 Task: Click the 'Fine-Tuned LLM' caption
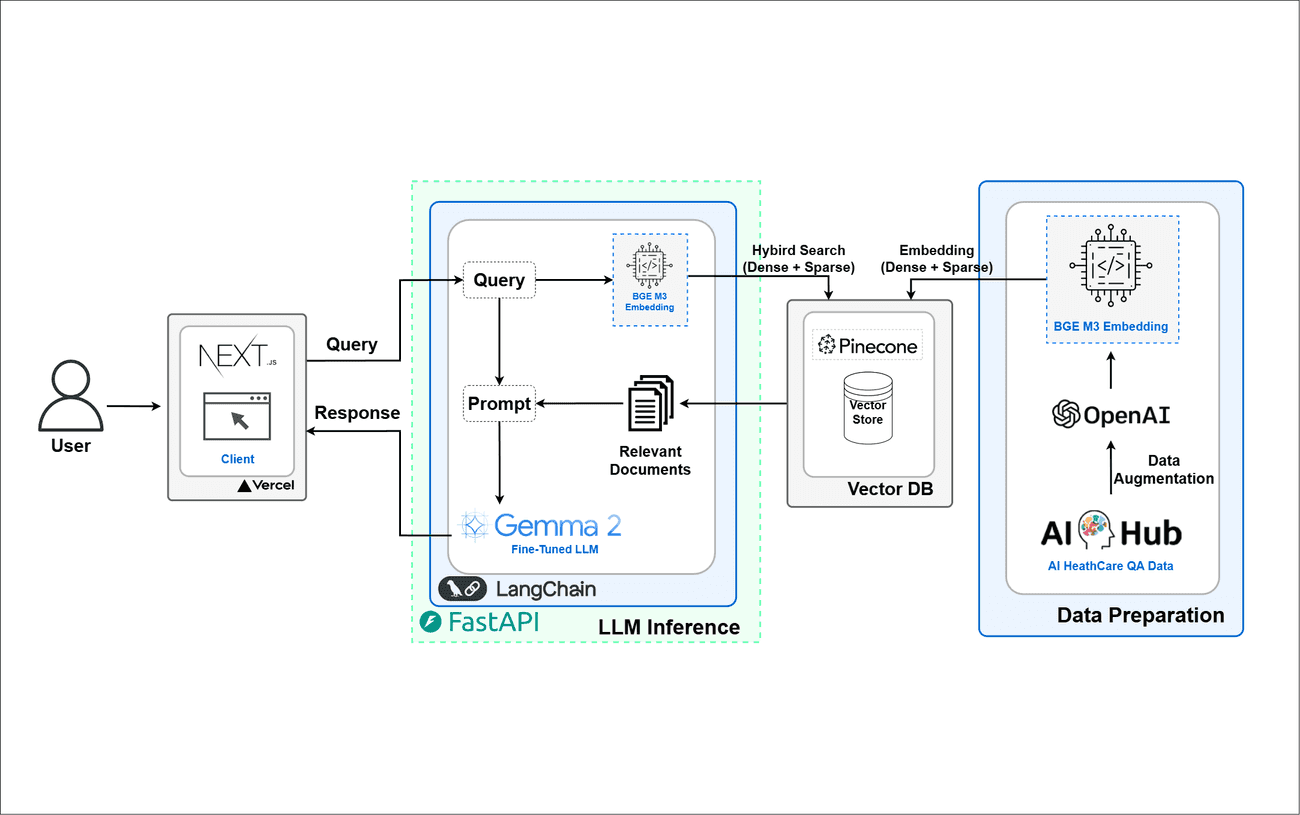click(554, 549)
